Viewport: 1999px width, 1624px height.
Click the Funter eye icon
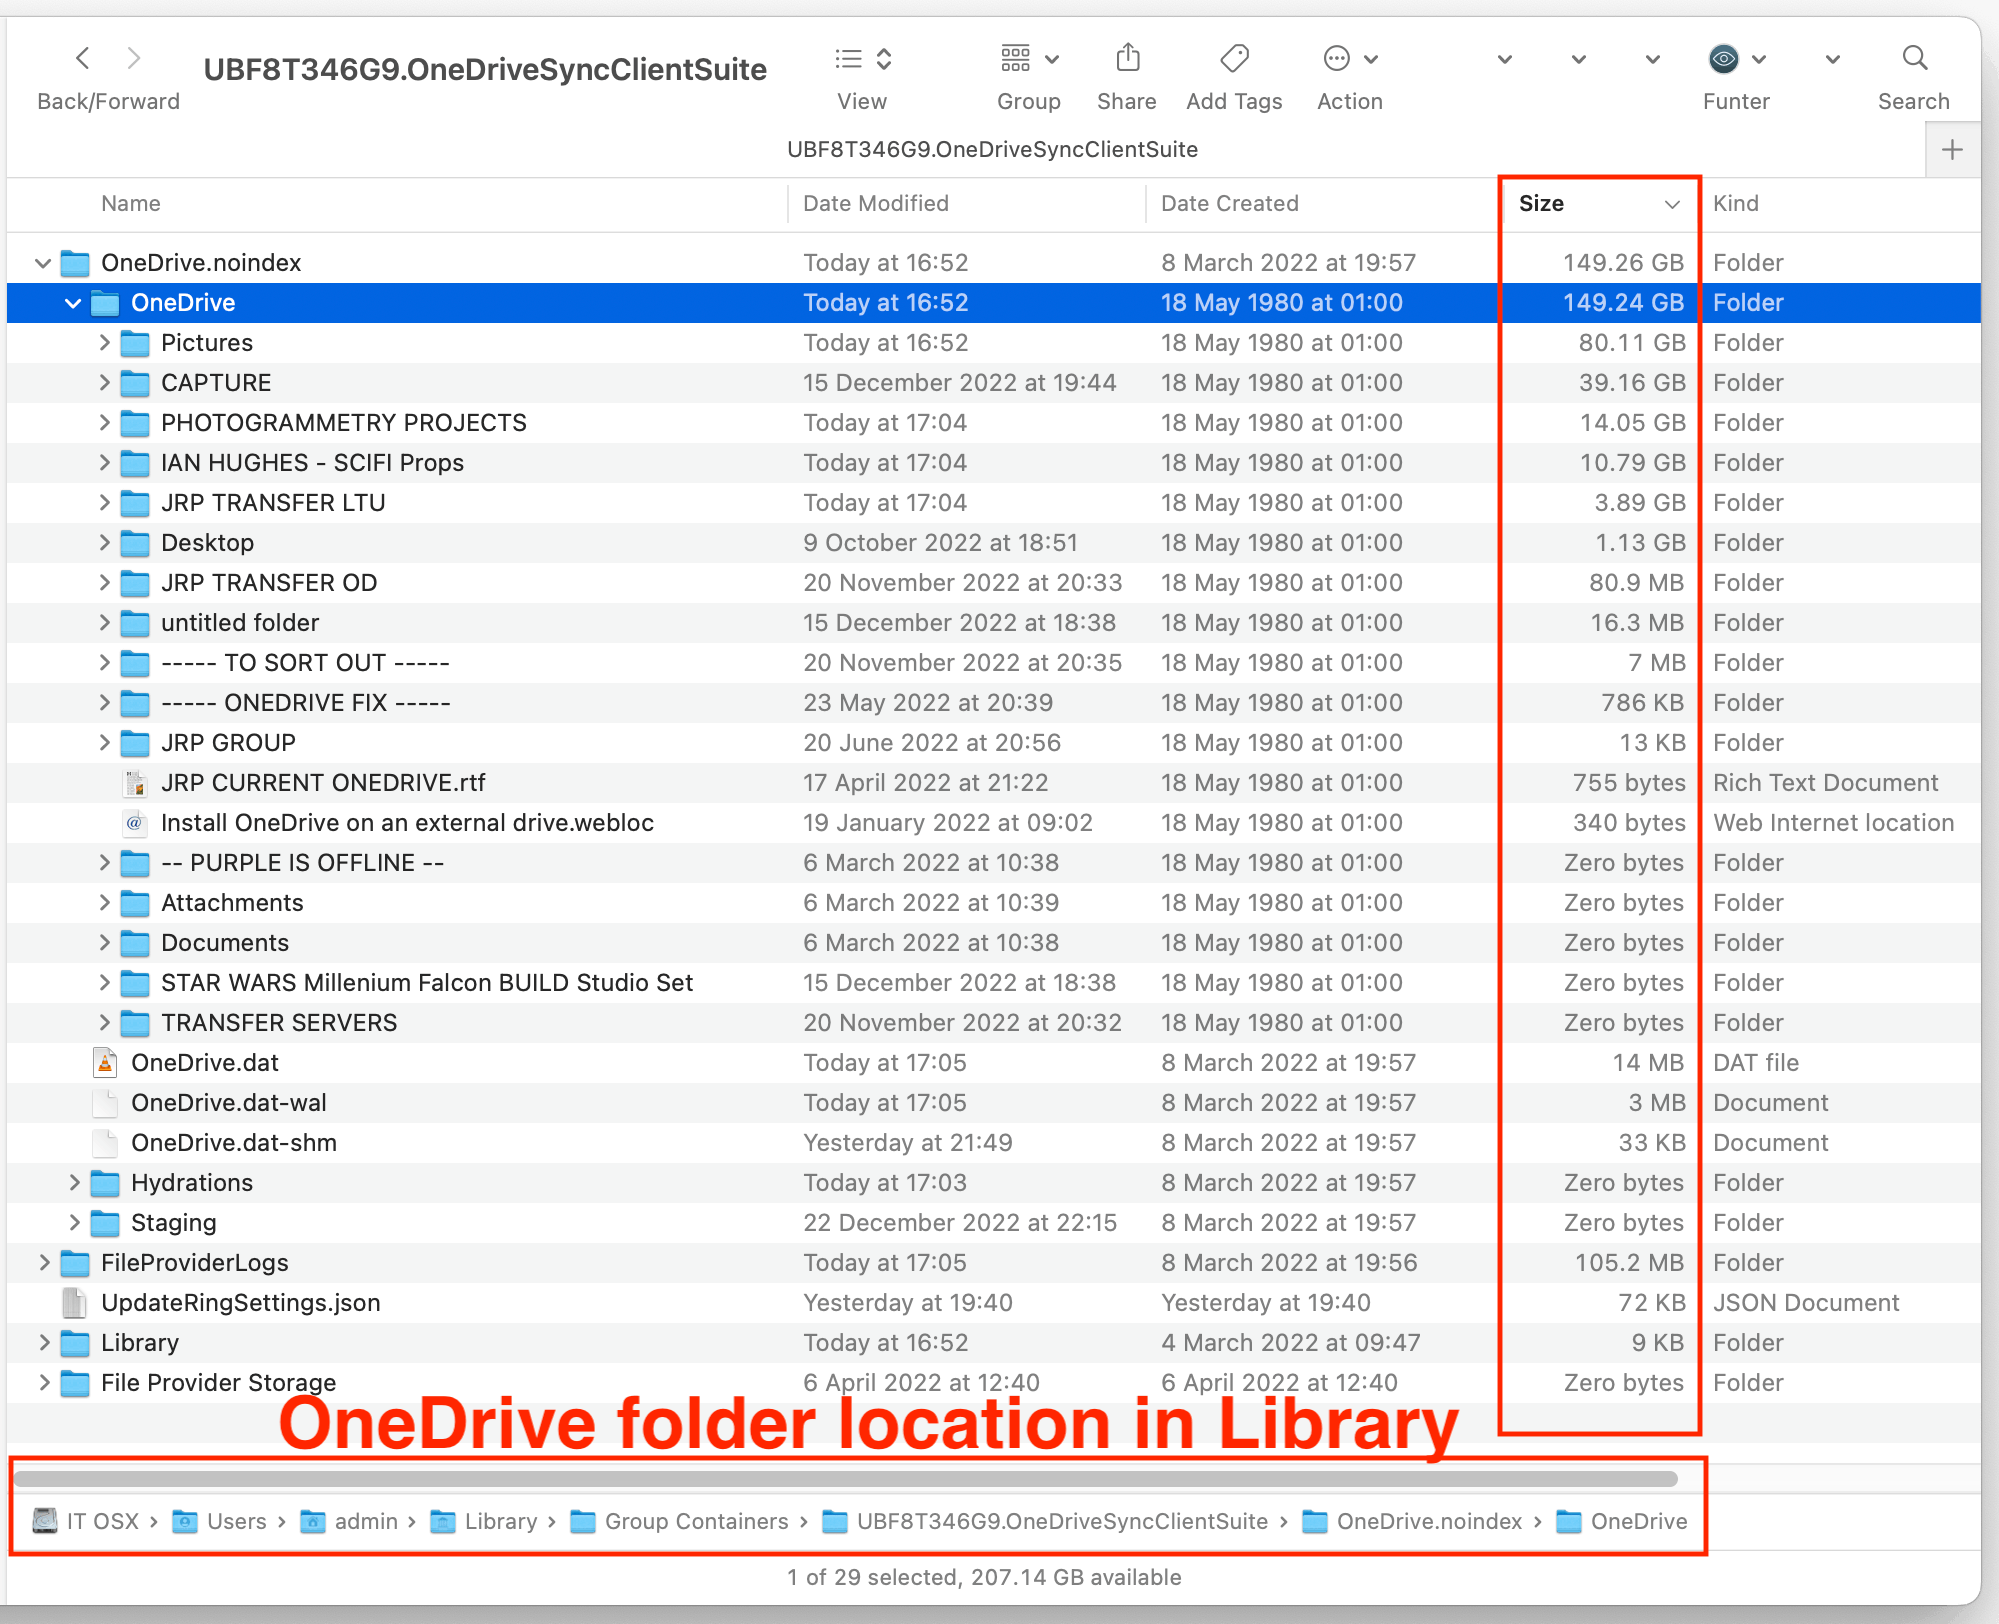[x=1723, y=59]
